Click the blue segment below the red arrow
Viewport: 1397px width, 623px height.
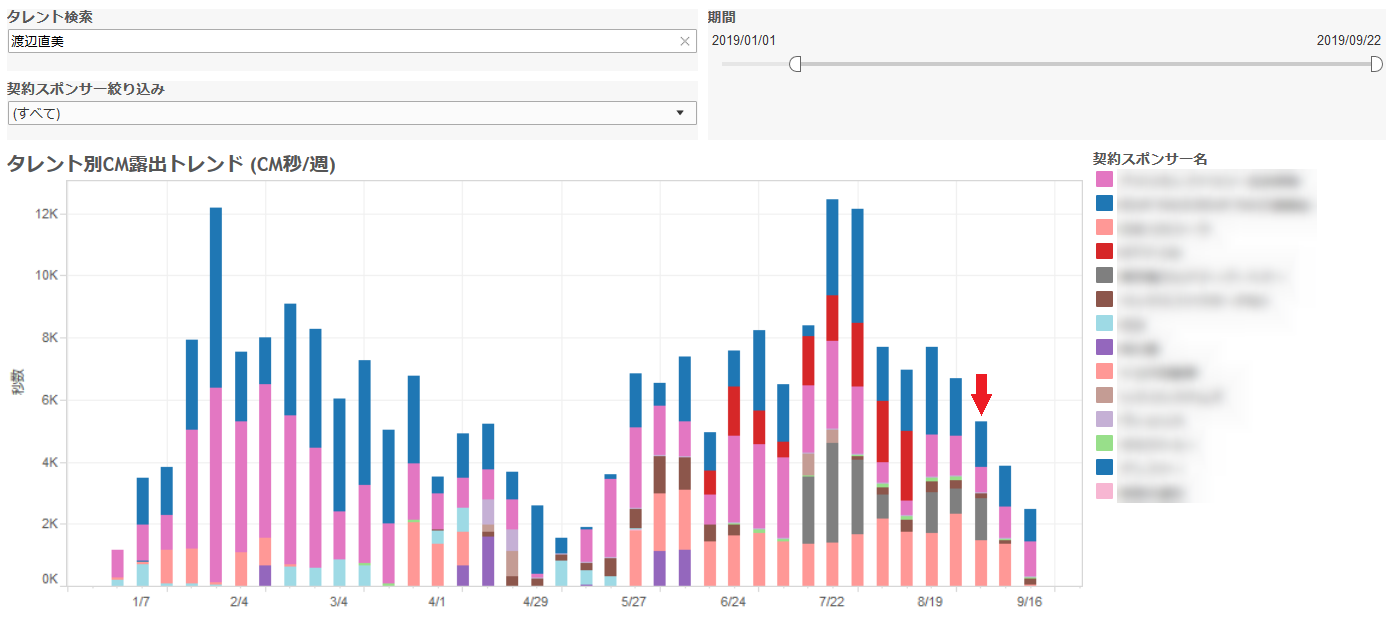pyautogui.click(x=981, y=444)
